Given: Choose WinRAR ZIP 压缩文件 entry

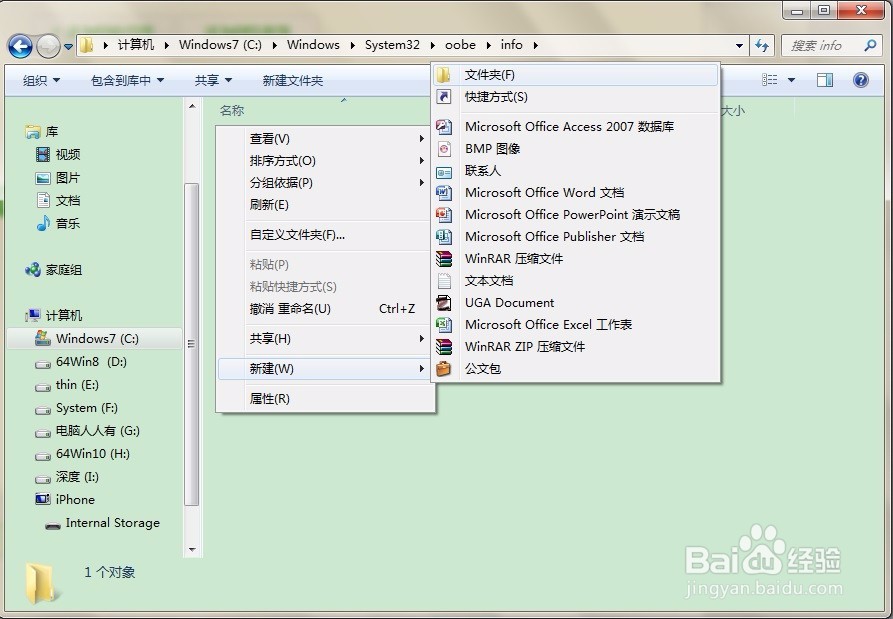Looking at the screenshot, I should (x=575, y=346).
